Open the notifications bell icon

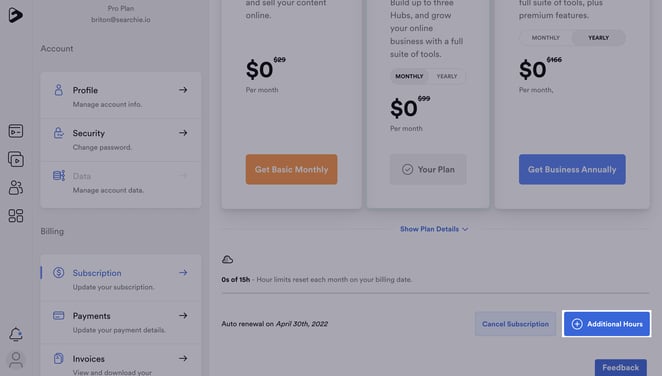click(16, 334)
